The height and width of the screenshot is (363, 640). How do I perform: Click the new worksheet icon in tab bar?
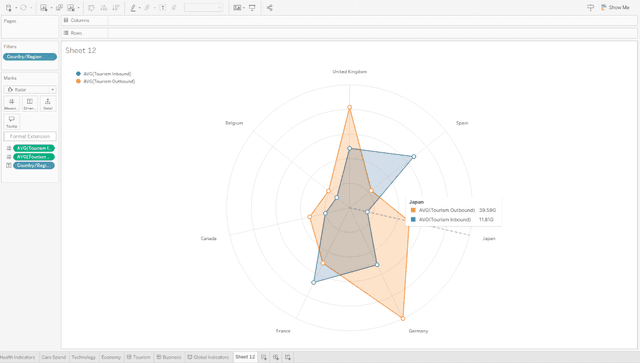coord(264,357)
